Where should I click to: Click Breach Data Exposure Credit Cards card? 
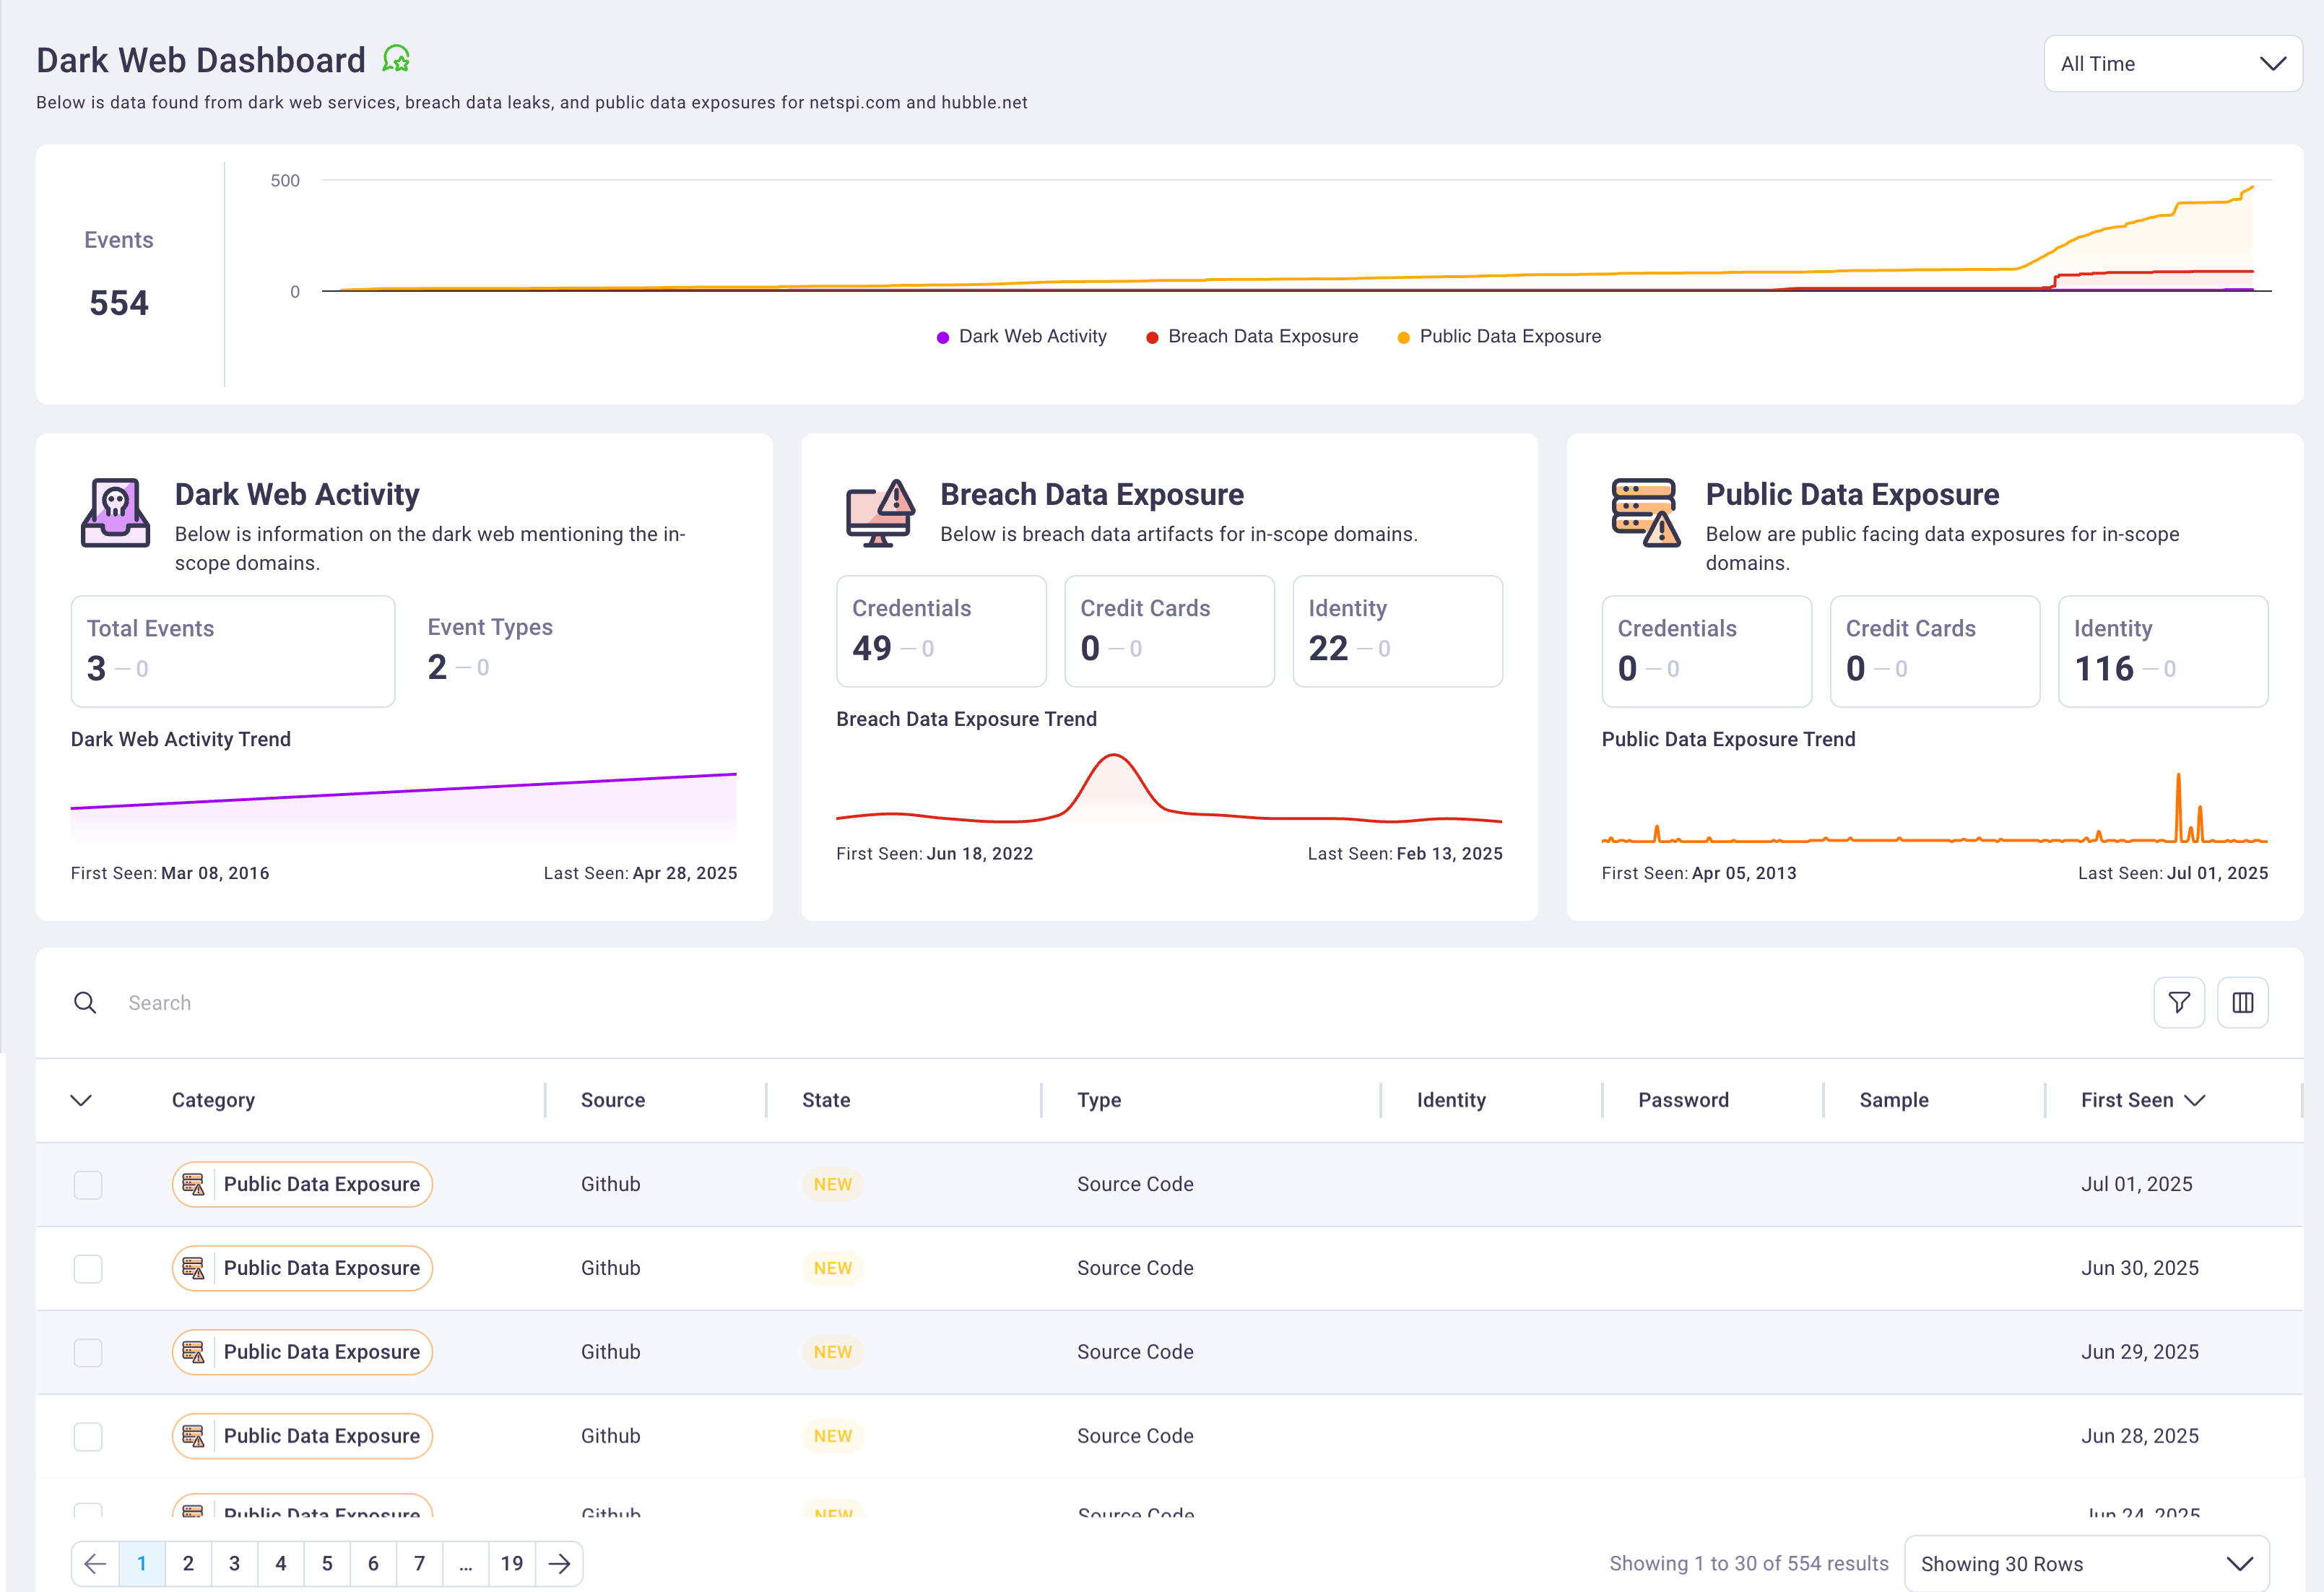point(1169,631)
